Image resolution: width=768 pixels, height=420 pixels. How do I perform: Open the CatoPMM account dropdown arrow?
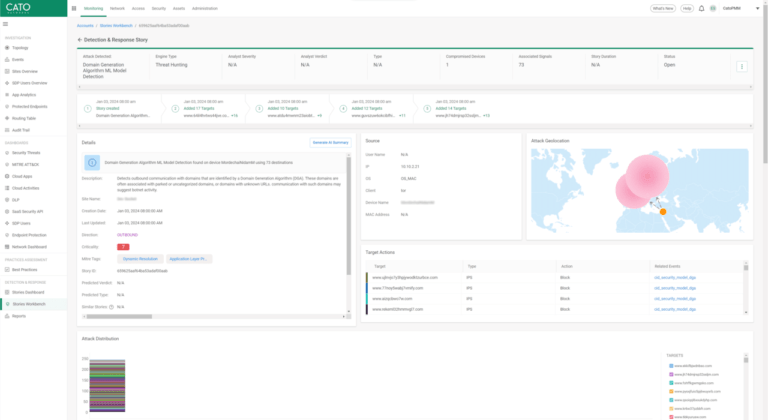coord(755,7)
